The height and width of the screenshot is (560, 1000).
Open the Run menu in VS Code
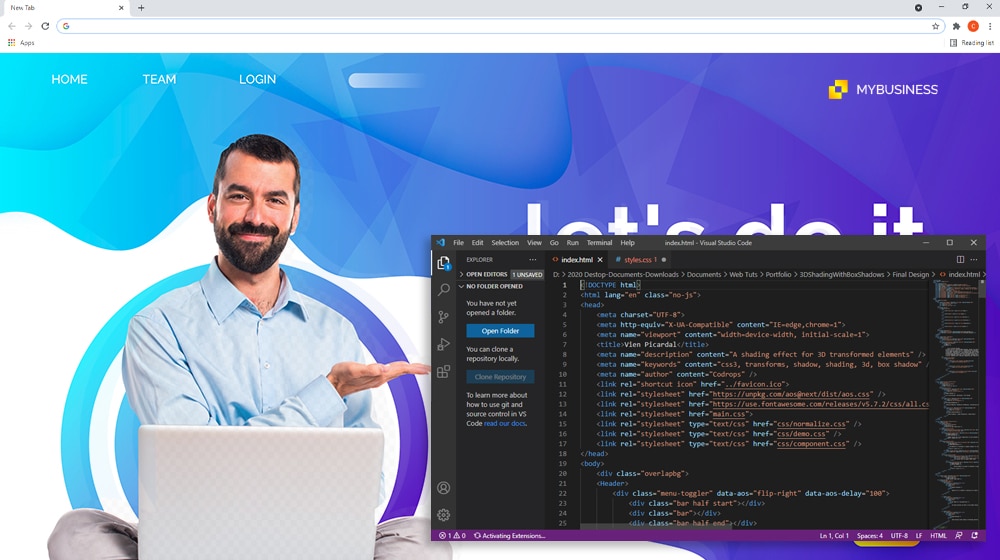tap(573, 242)
